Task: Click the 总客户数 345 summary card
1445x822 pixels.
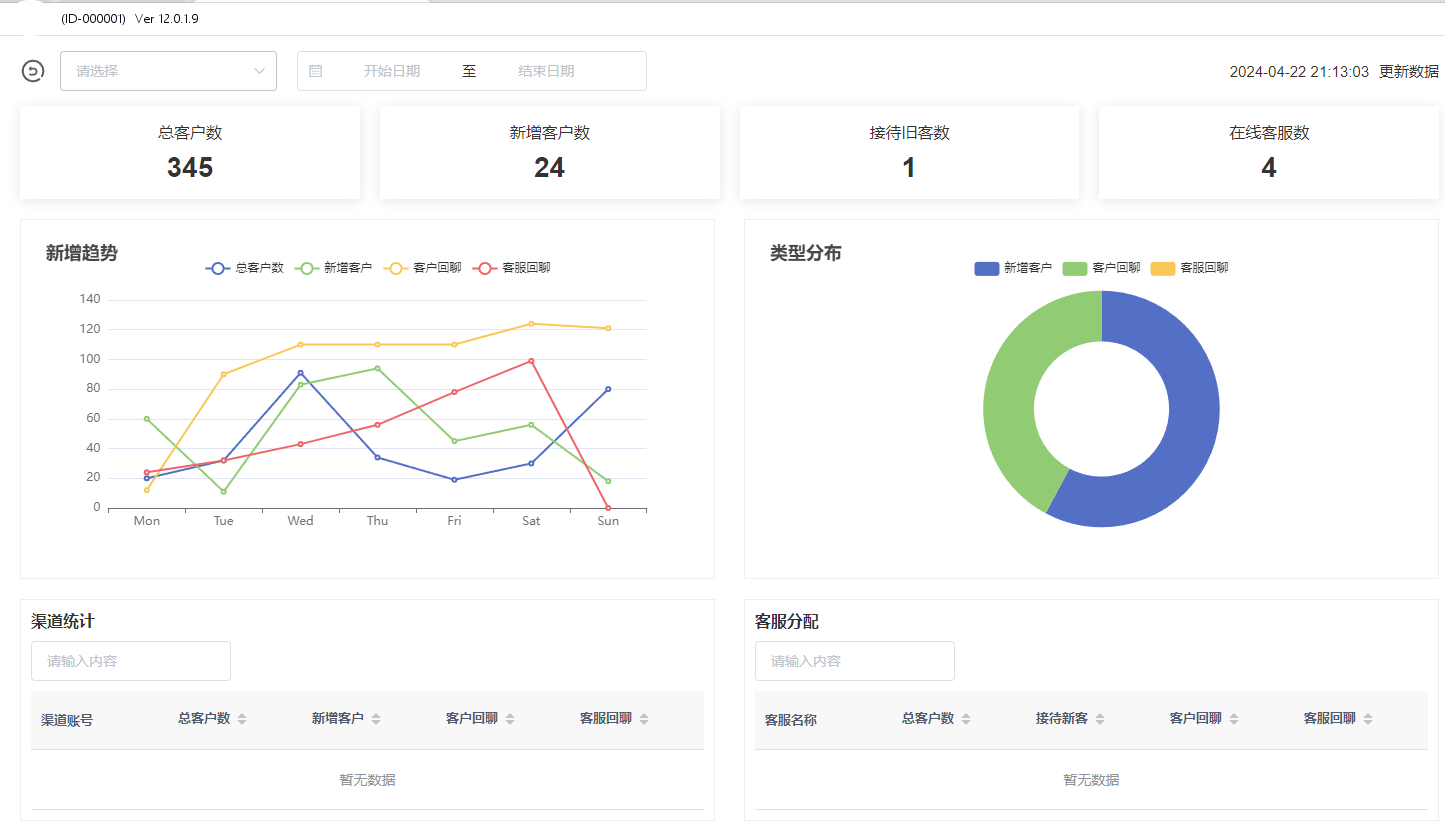Action: point(190,152)
